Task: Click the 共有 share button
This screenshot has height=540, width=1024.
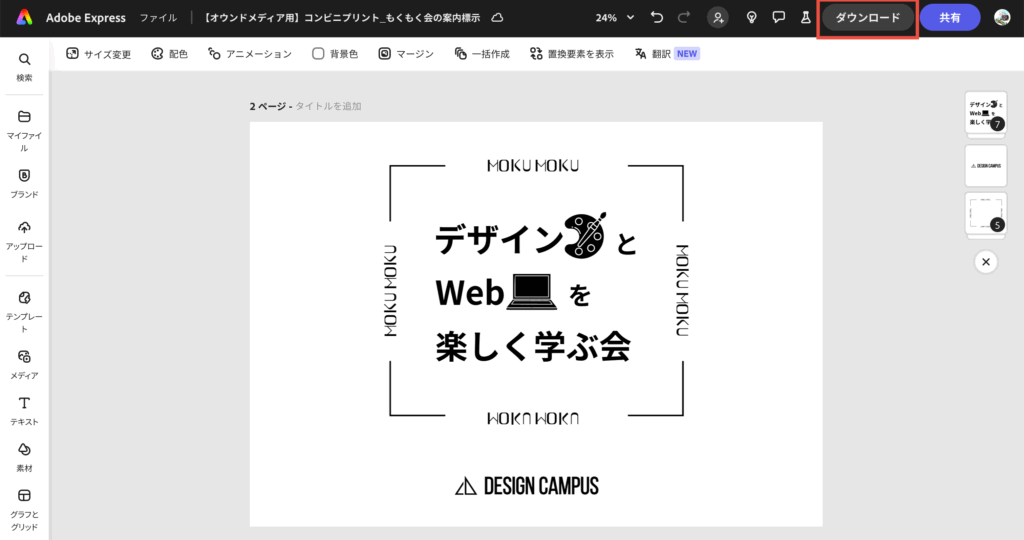Action: [x=949, y=18]
